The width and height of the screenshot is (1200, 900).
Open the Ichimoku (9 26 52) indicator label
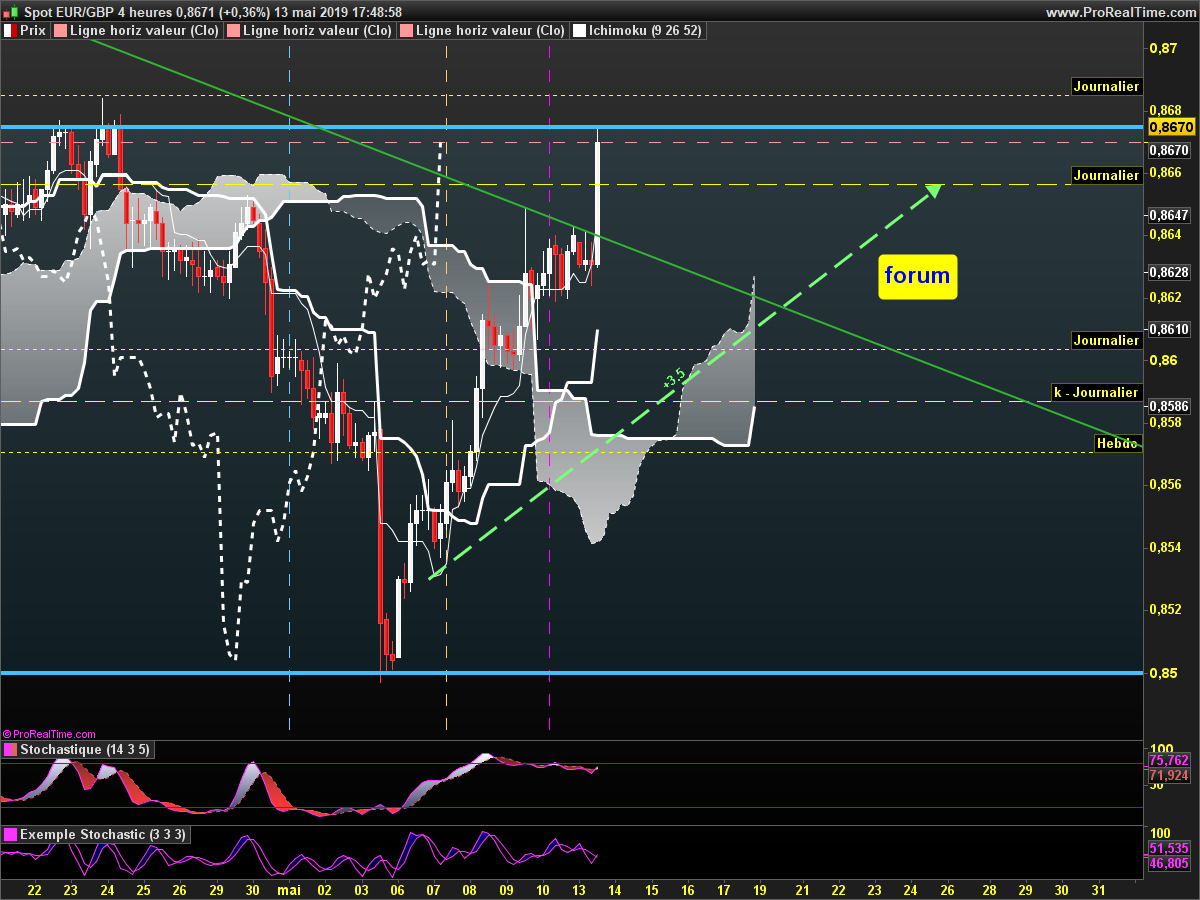639,31
